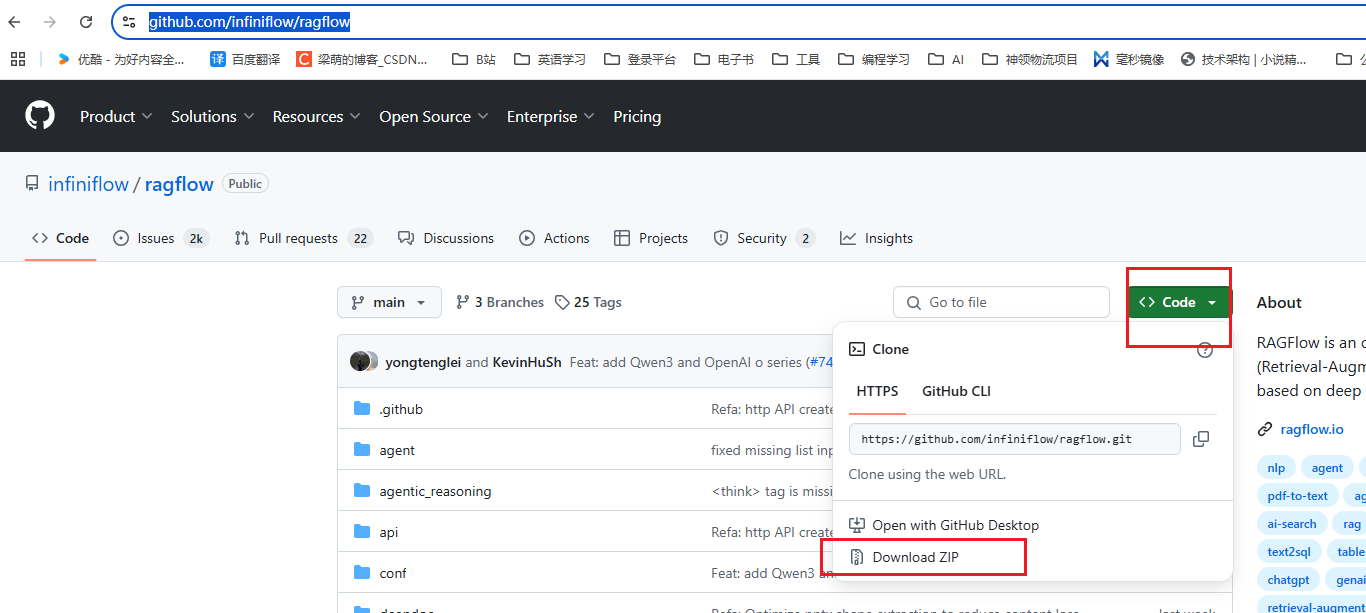The width and height of the screenshot is (1366, 613).
Task: Visit the ragflow.io website link
Action: point(1312,429)
